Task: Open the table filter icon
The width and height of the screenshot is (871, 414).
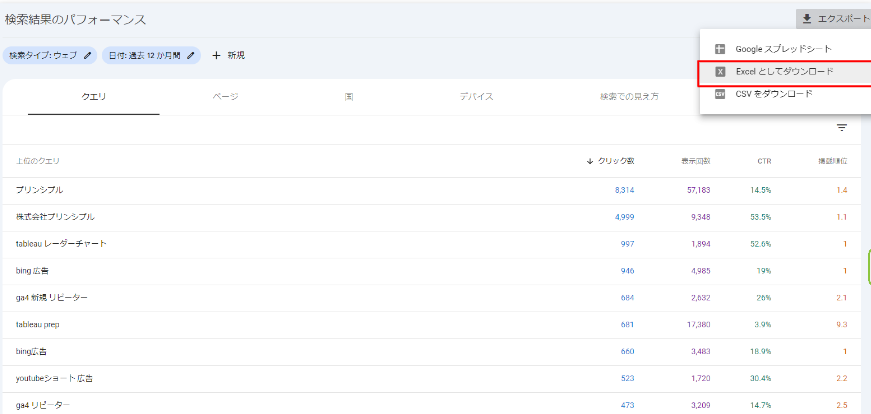Action: coord(841,128)
